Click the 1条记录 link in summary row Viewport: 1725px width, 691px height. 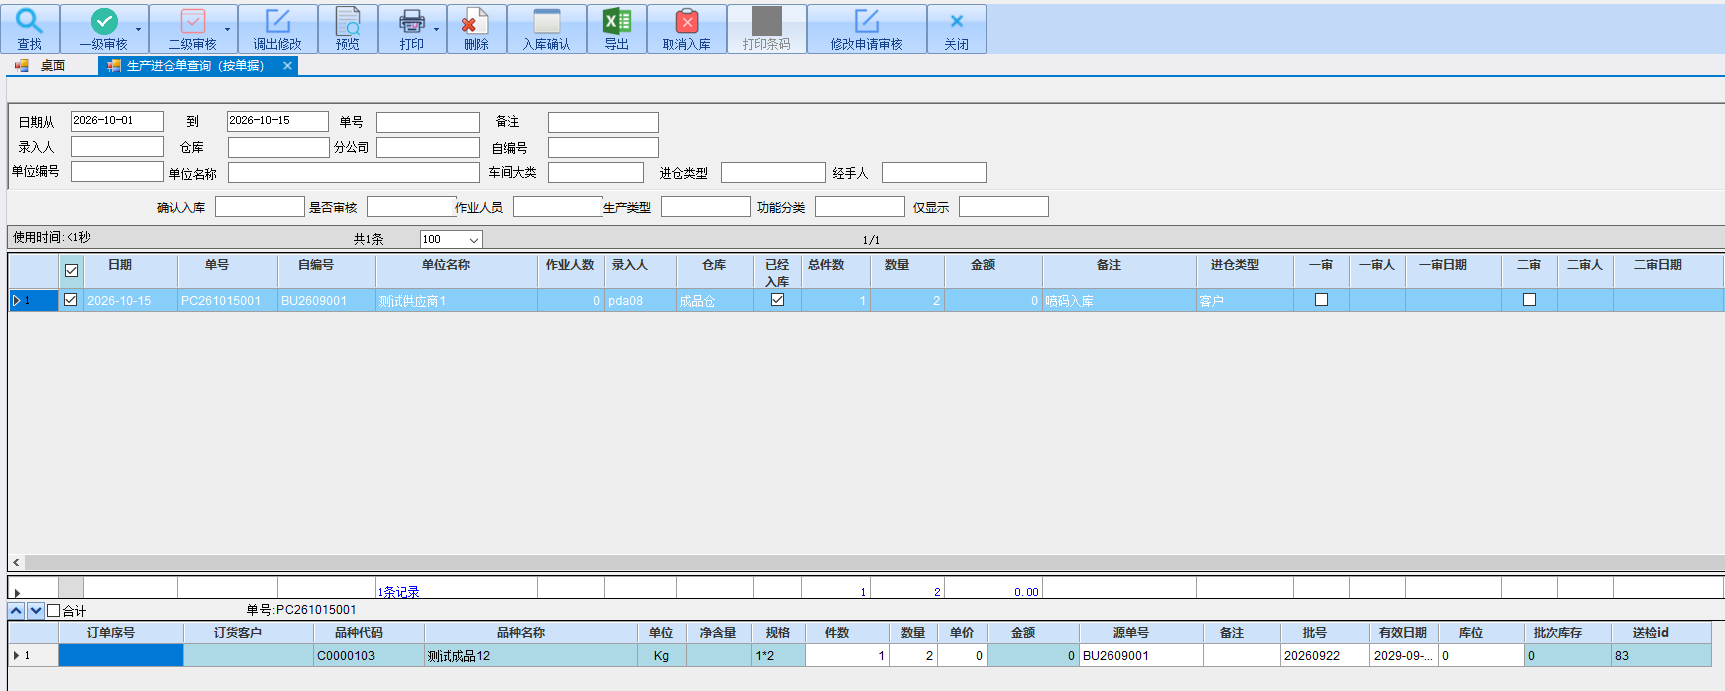click(398, 592)
